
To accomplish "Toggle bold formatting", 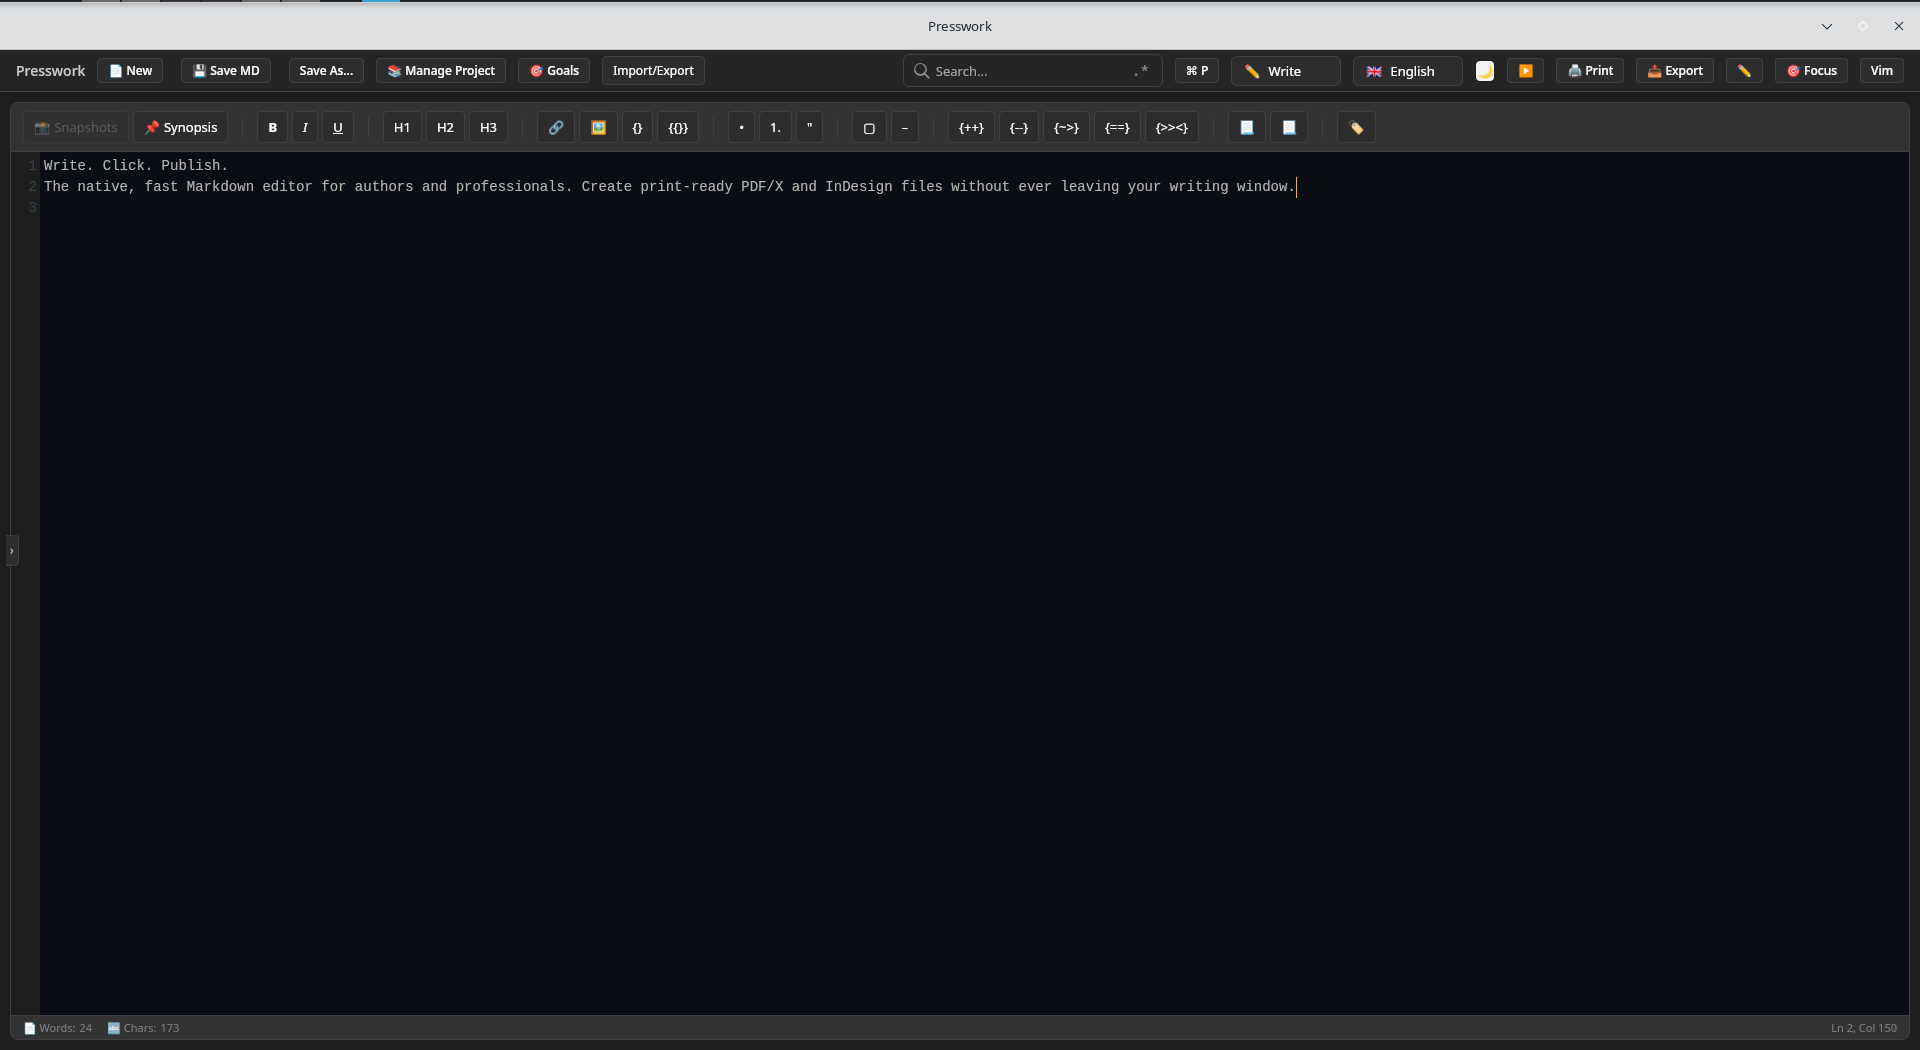I will [272, 127].
